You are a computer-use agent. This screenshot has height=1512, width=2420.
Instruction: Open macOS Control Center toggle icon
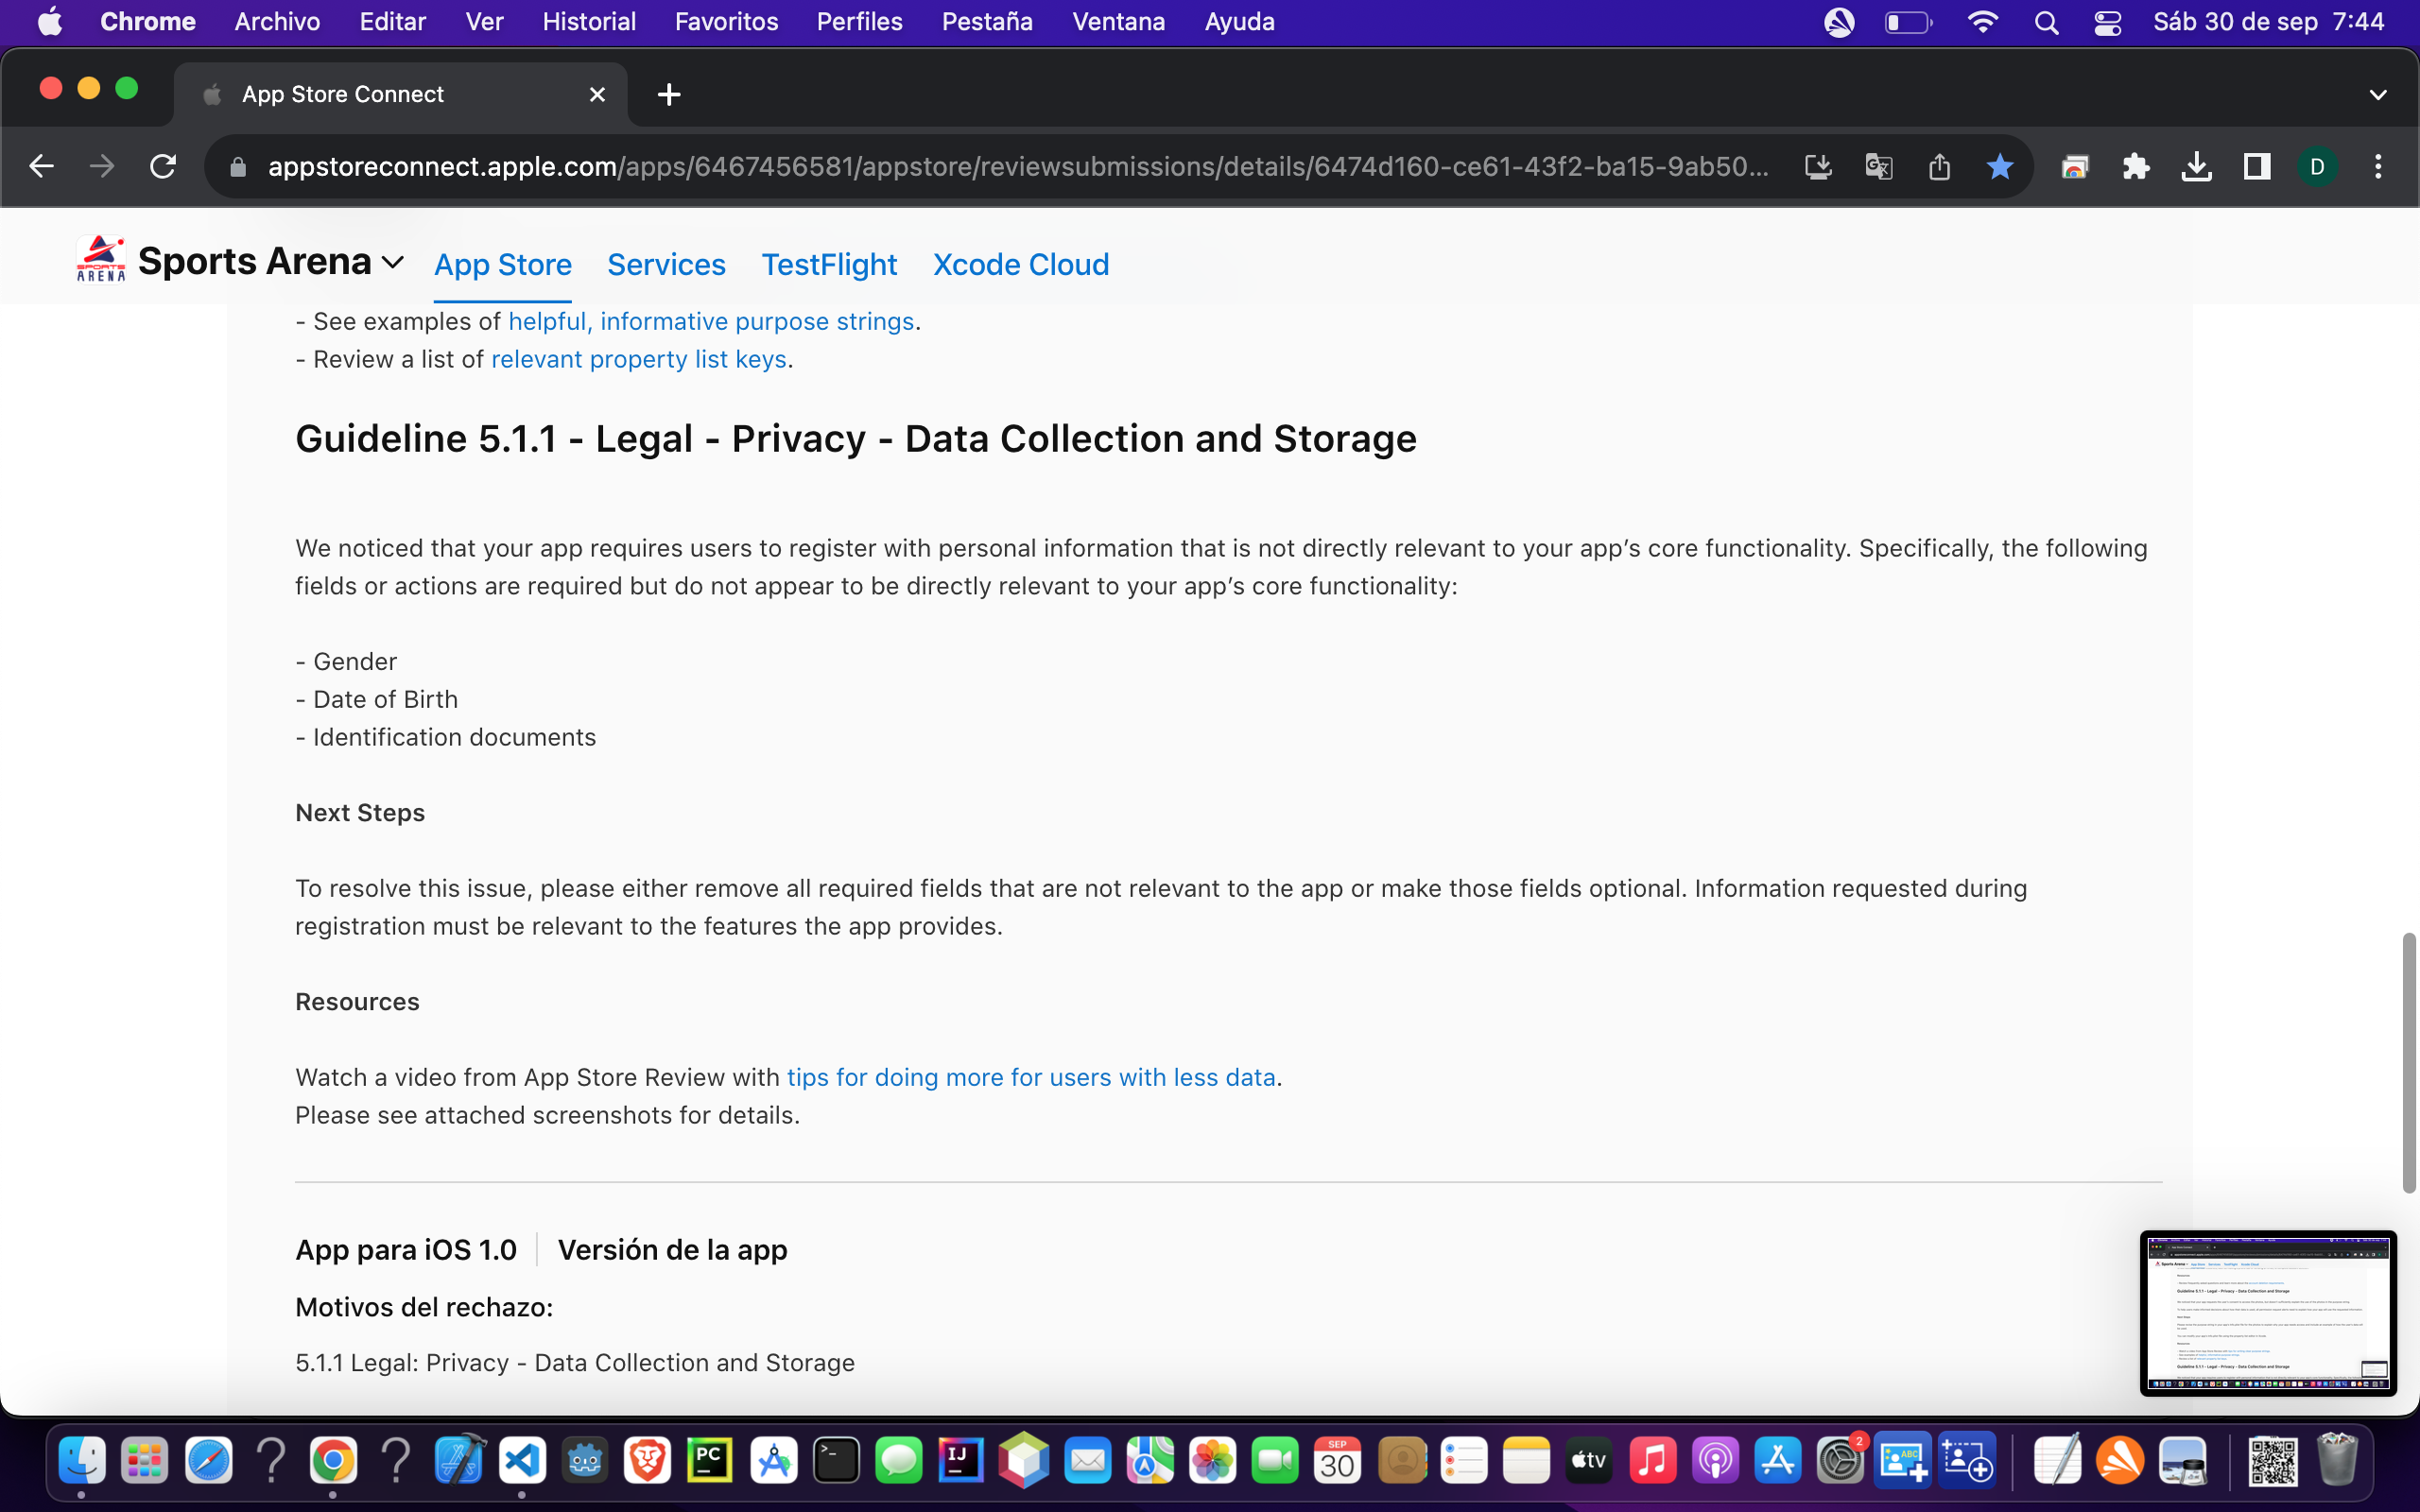click(2107, 22)
